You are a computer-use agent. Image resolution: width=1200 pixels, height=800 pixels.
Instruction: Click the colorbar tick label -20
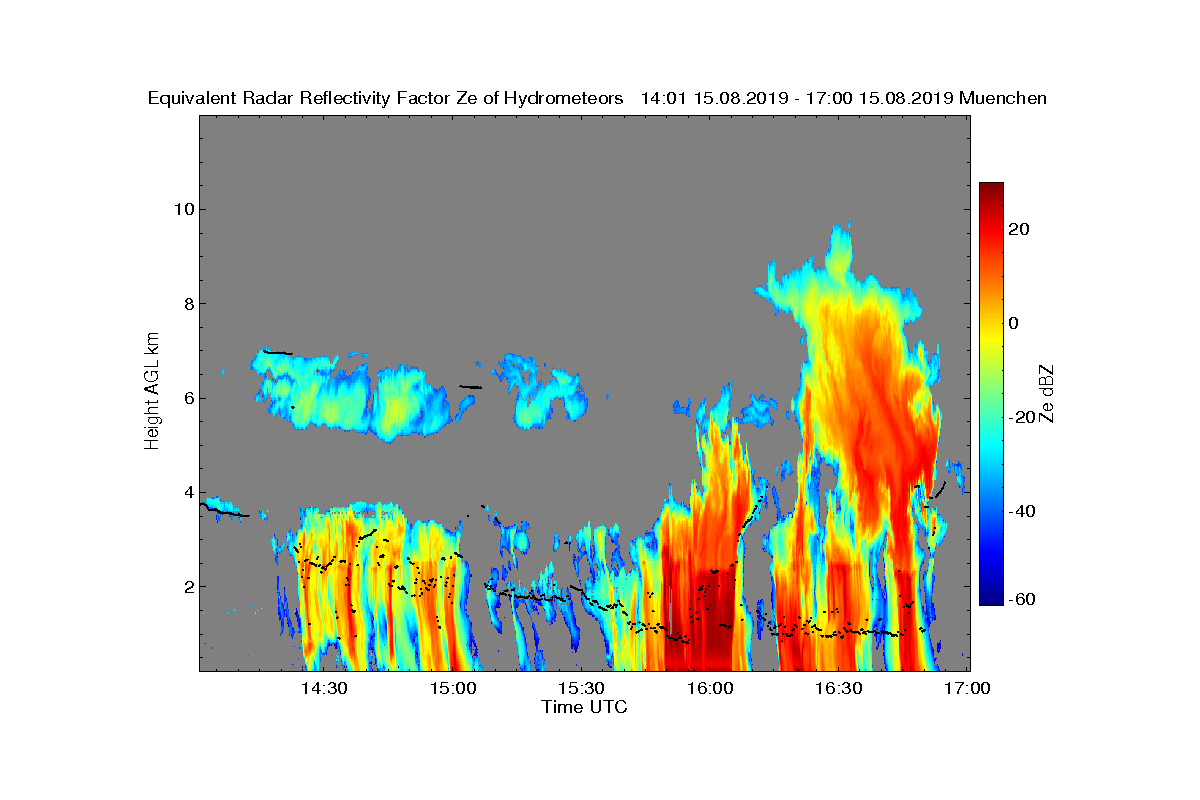tap(1023, 417)
